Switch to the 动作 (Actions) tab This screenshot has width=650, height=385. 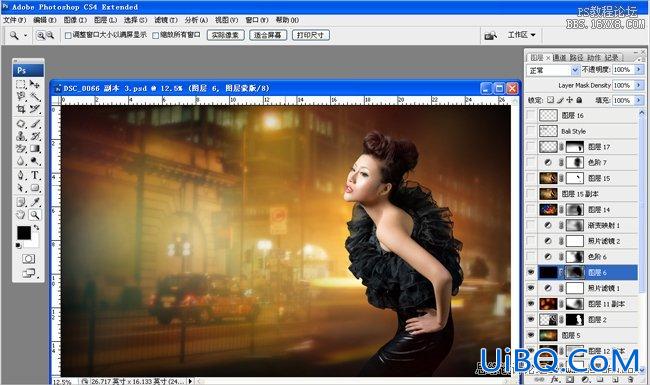coord(594,58)
